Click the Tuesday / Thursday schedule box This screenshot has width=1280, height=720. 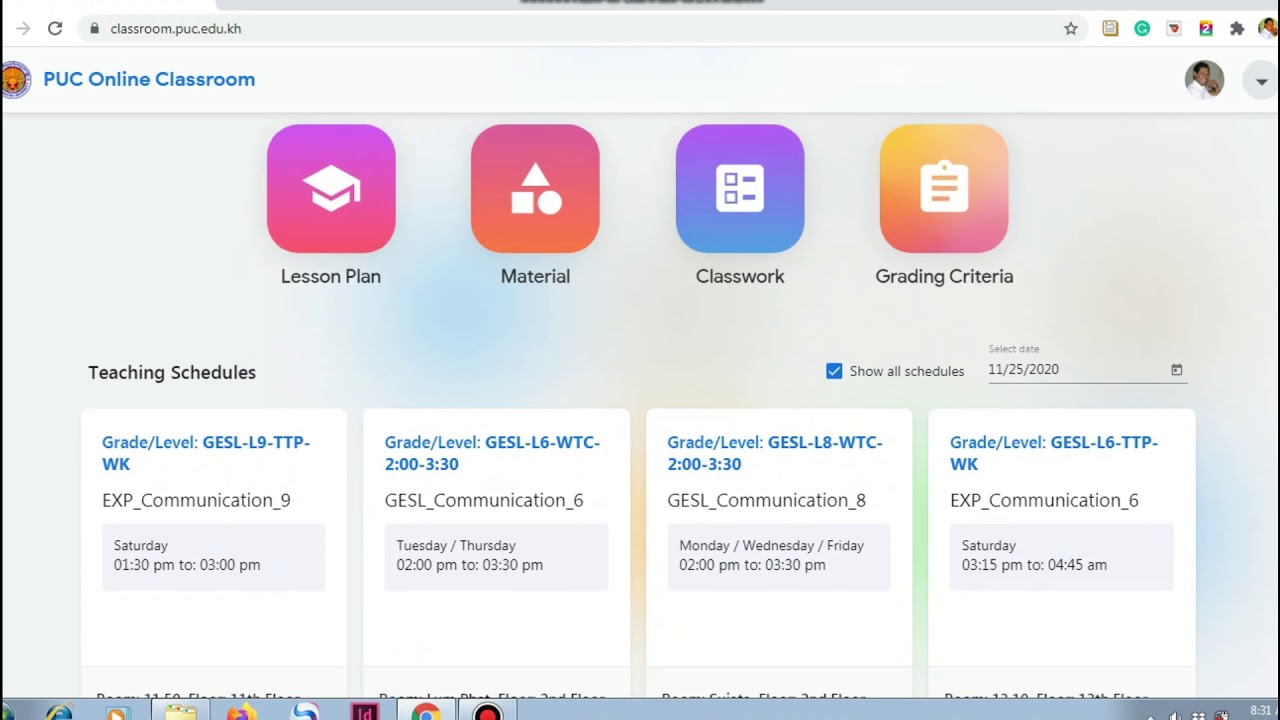[x=496, y=556]
